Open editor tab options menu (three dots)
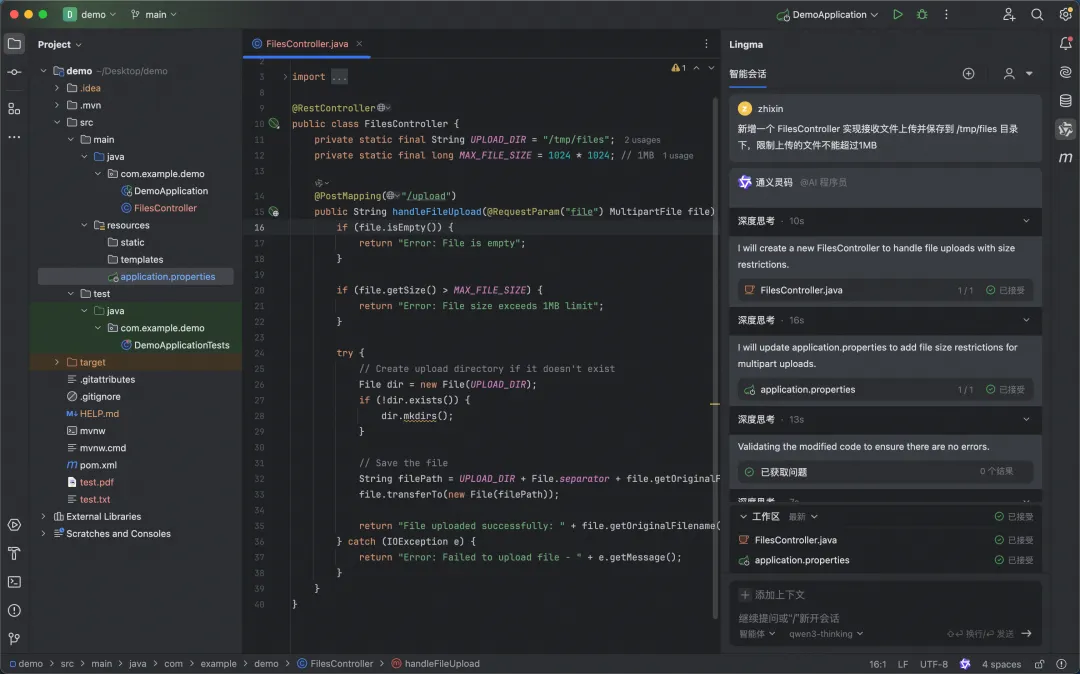 706,43
